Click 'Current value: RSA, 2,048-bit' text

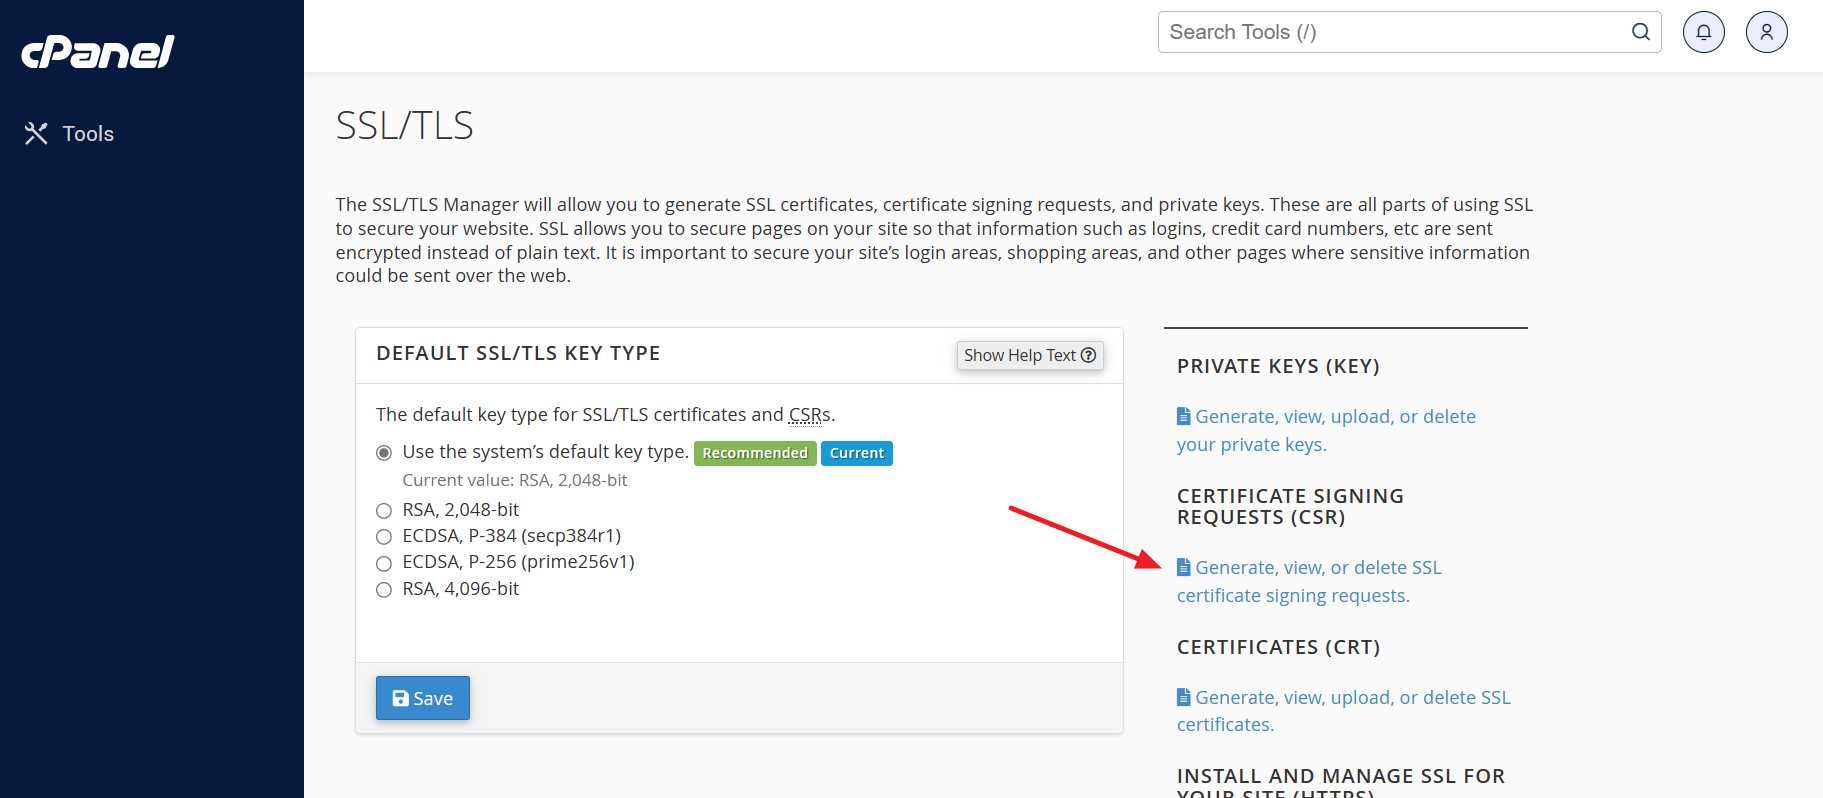point(515,480)
